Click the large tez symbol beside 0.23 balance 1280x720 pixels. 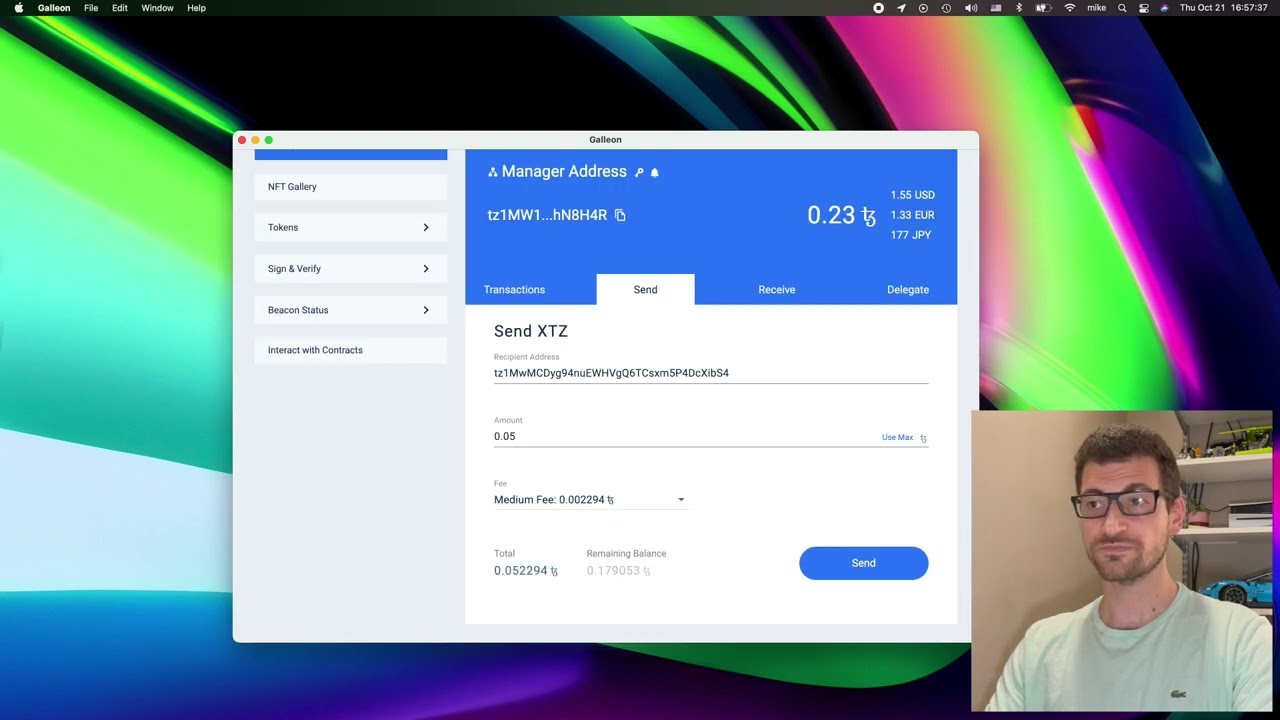tap(868, 216)
